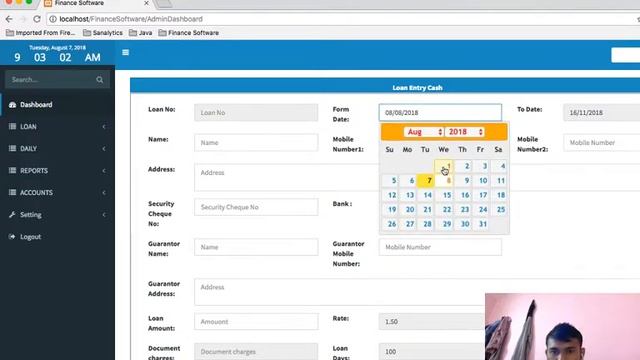Click the hamburger sidebar toggle icon
640x360 pixels.
point(125,52)
